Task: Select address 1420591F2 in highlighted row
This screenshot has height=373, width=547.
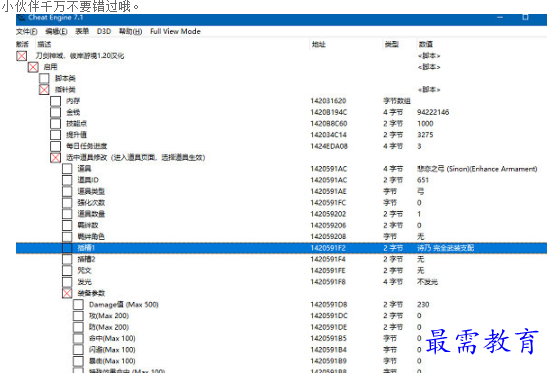Action: (x=328, y=248)
